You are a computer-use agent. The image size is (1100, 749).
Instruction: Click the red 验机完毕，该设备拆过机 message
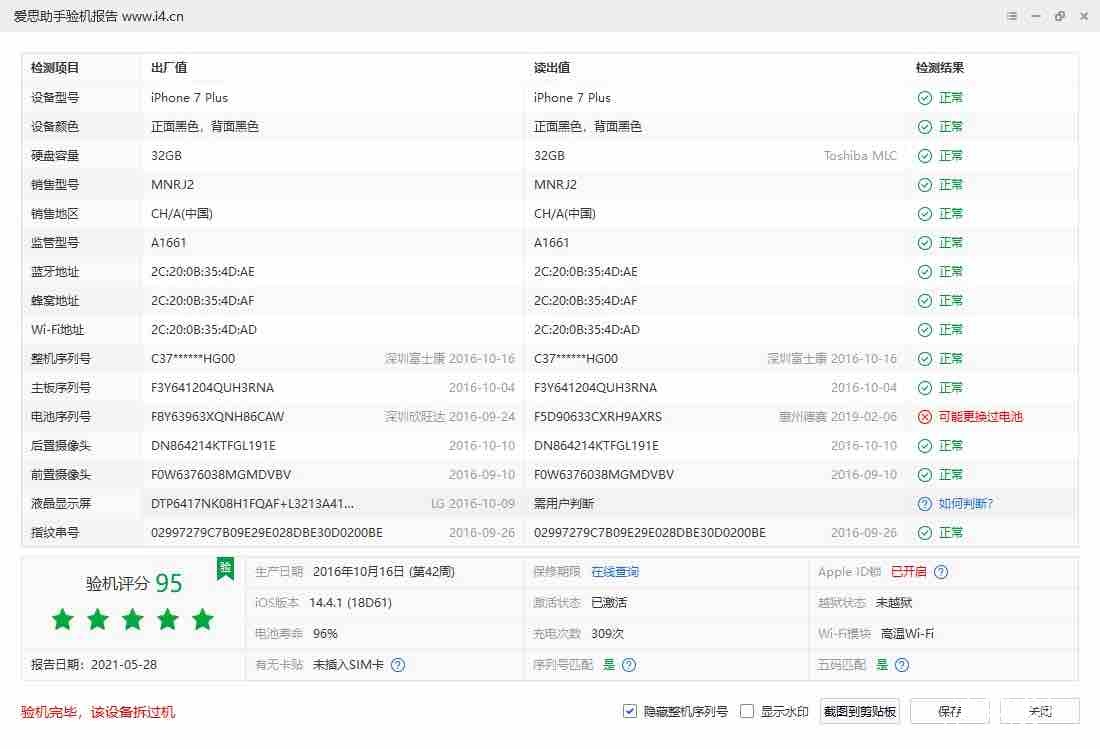pos(98,713)
